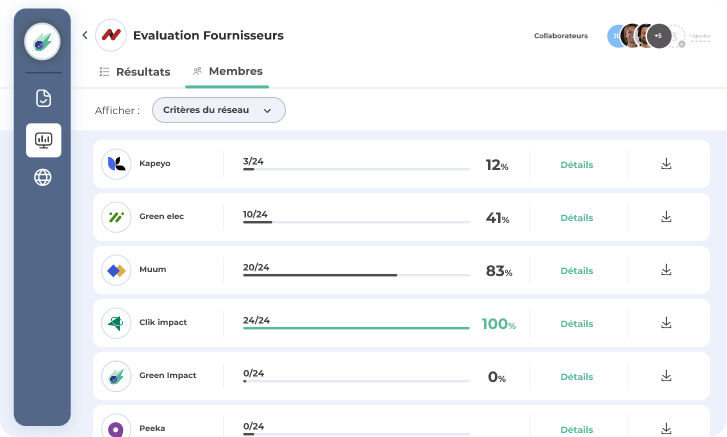Select the Membres tab
727x437 pixels.
coord(227,72)
